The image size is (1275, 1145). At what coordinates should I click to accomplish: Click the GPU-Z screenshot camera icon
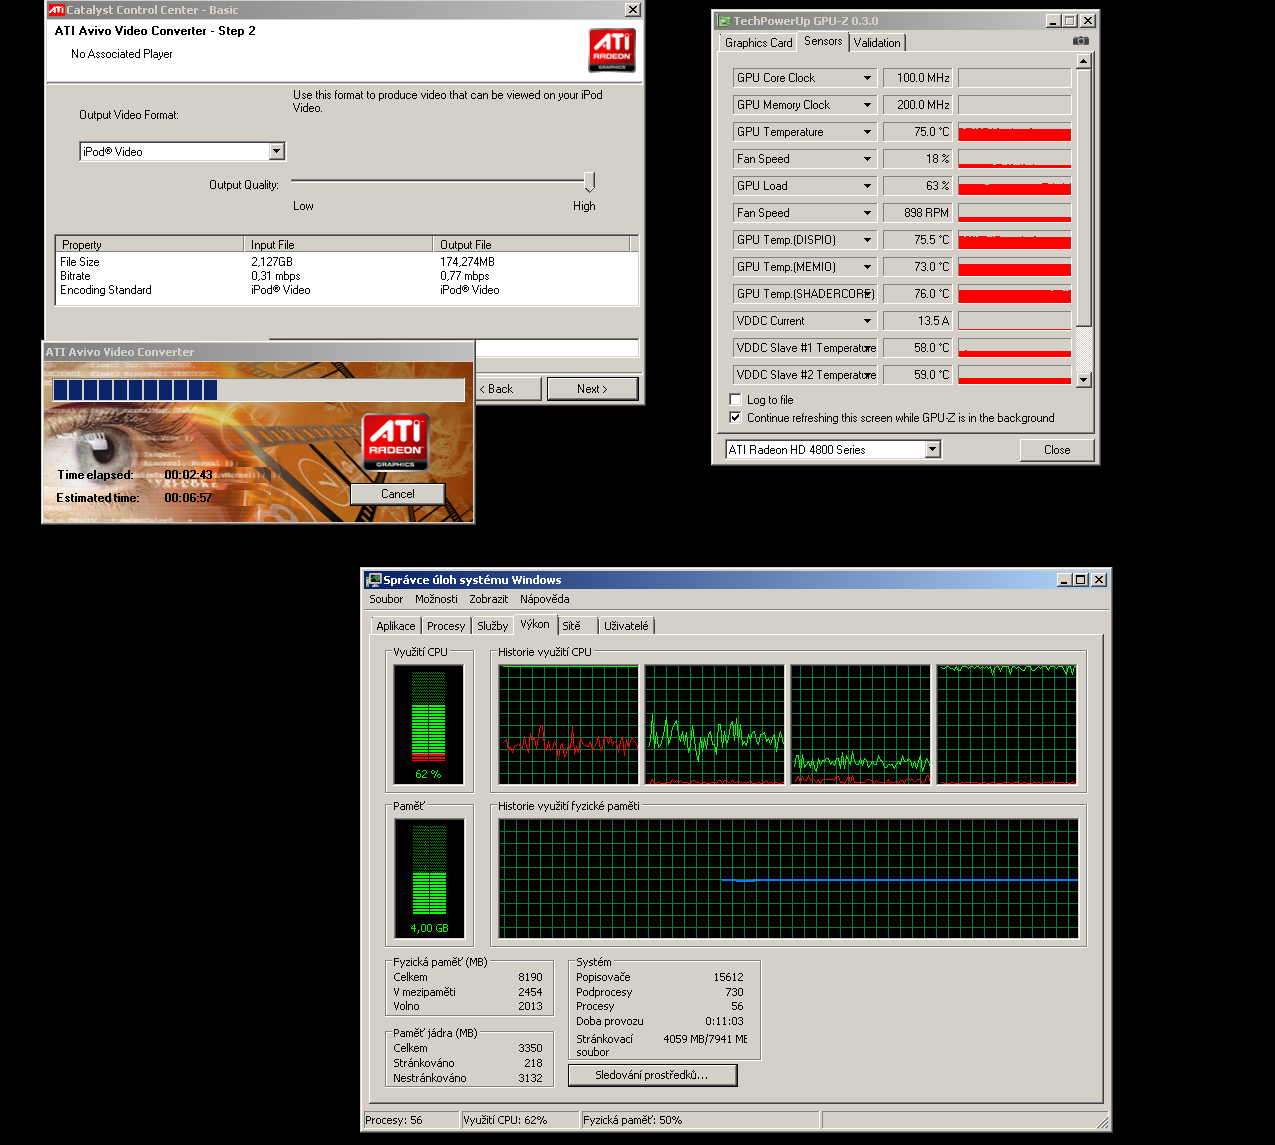click(x=1080, y=41)
